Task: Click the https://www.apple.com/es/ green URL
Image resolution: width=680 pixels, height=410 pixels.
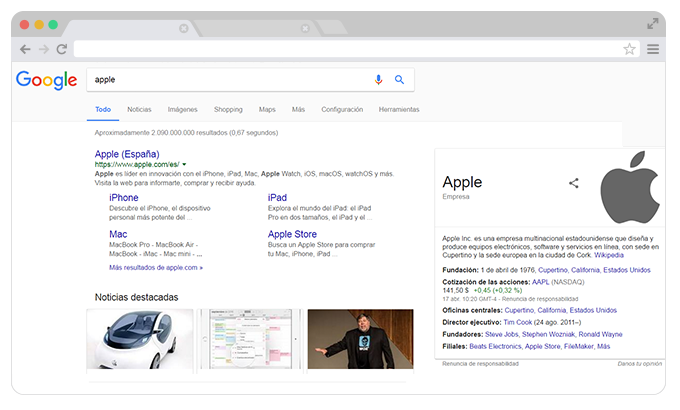Action: (x=137, y=164)
